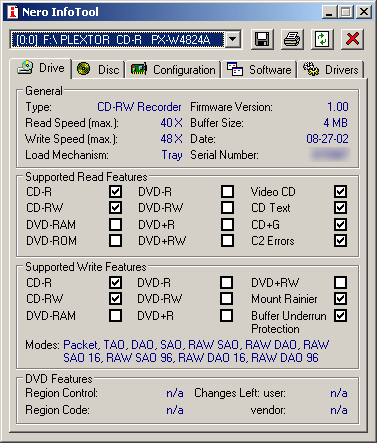This screenshot has width=377, height=443.
Task: Toggle CD-R checkbox under Read Features
Action: click(x=115, y=192)
